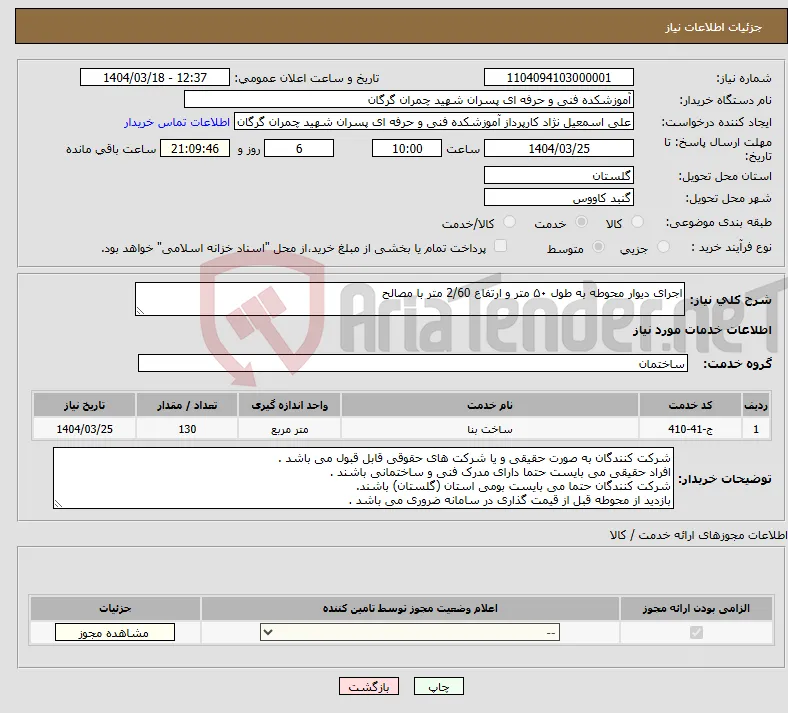Screen dimensions: 788x713
Task: Click the کد خدمت column header
Action: tap(691, 405)
